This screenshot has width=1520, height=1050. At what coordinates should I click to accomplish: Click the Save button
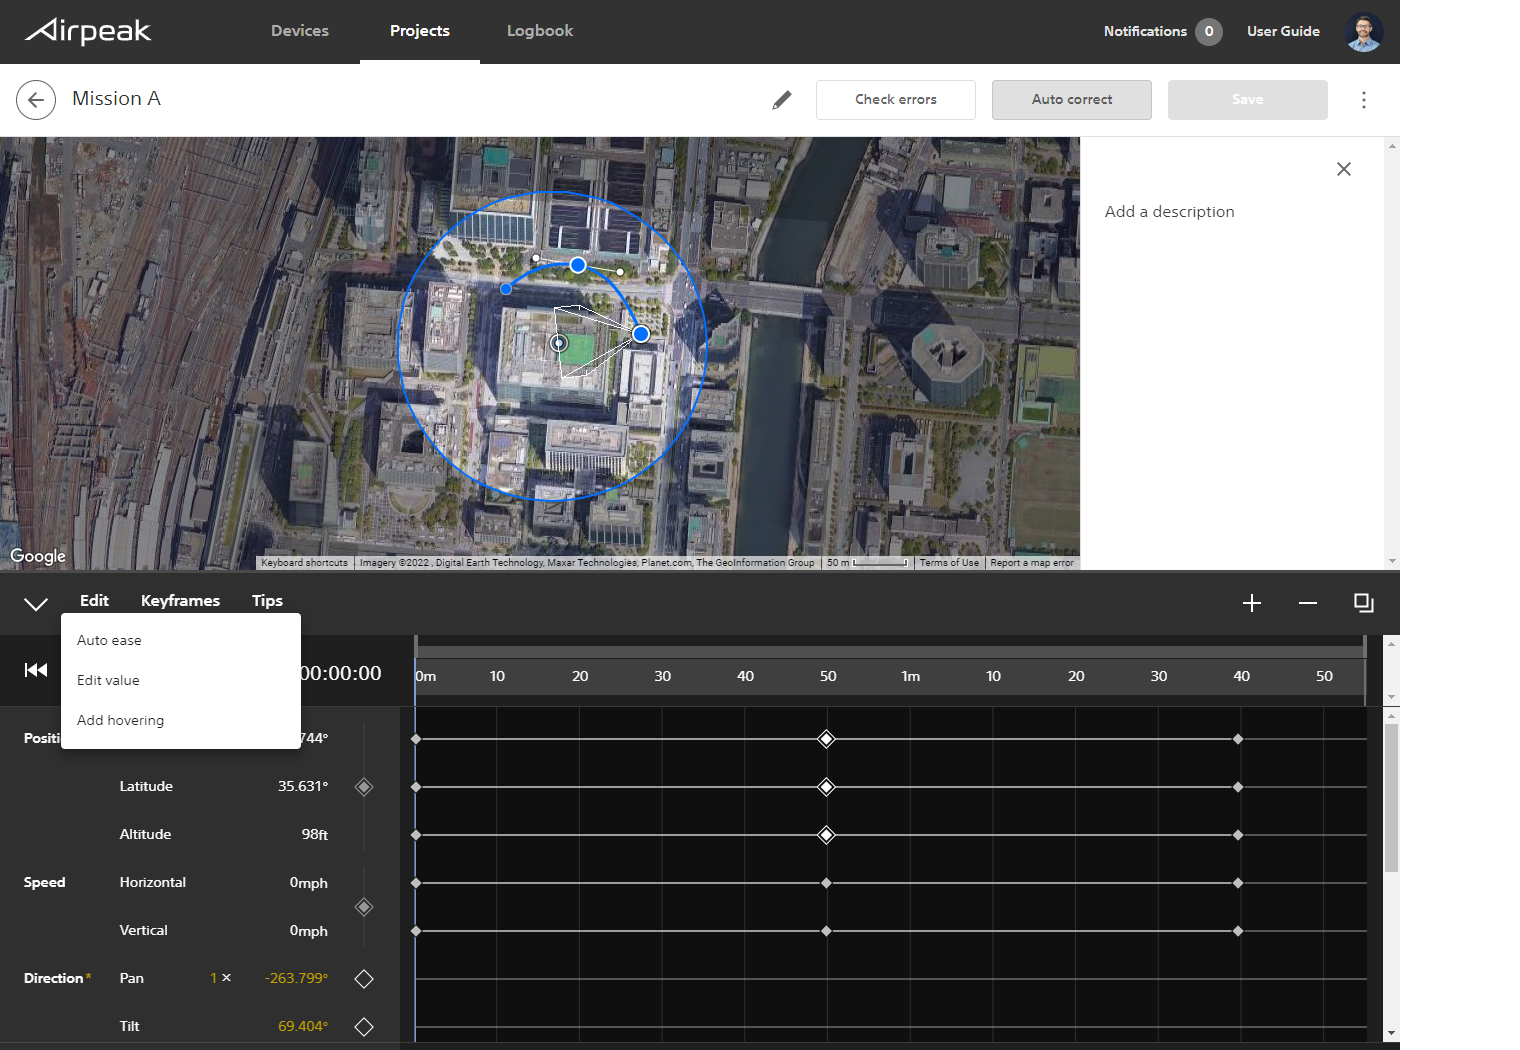coord(1248,100)
